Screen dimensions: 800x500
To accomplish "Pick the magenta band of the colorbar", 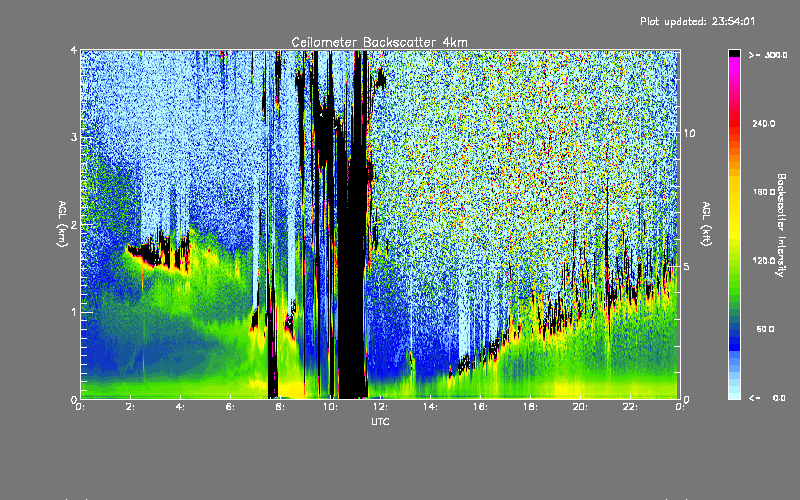I will tap(734, 66).
